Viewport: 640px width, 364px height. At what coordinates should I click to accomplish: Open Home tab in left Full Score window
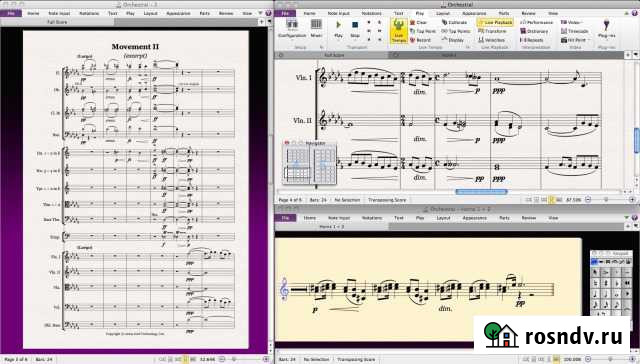[x=33, y=13]
